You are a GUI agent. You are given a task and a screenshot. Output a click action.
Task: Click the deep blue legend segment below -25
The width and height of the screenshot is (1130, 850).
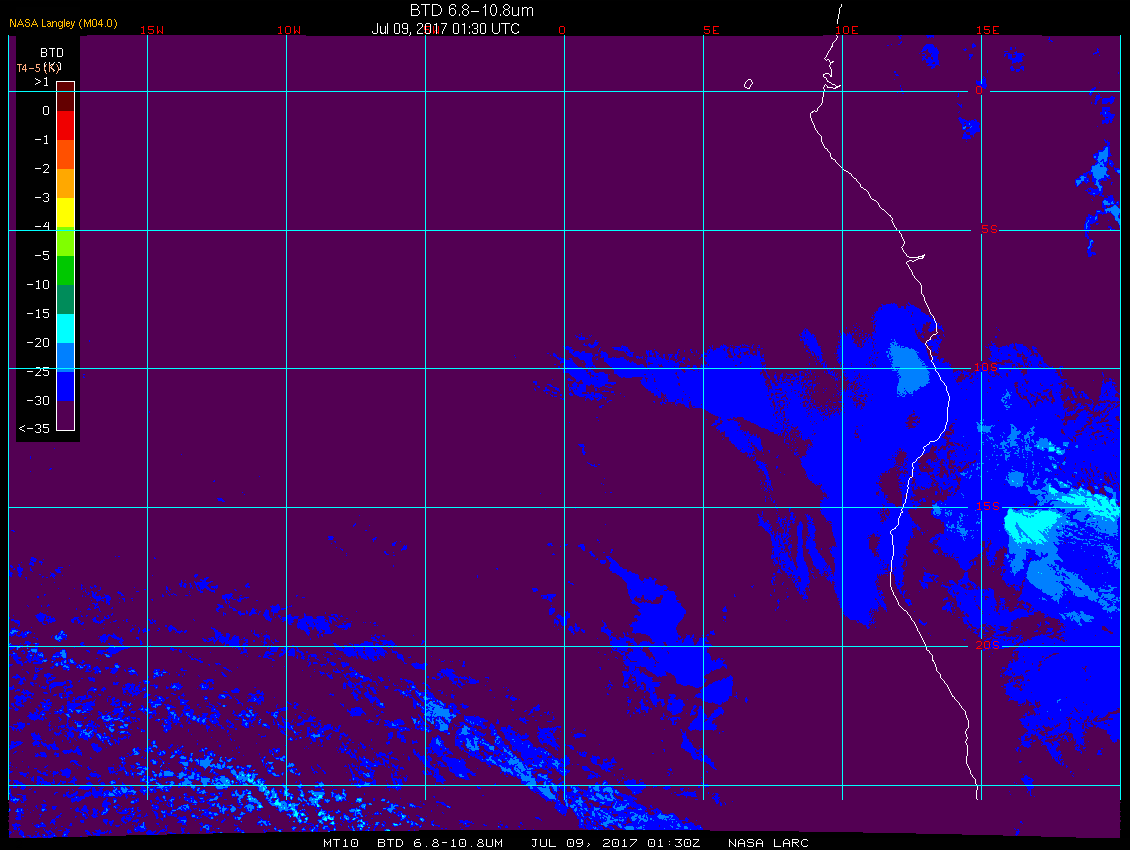point(66,386)
